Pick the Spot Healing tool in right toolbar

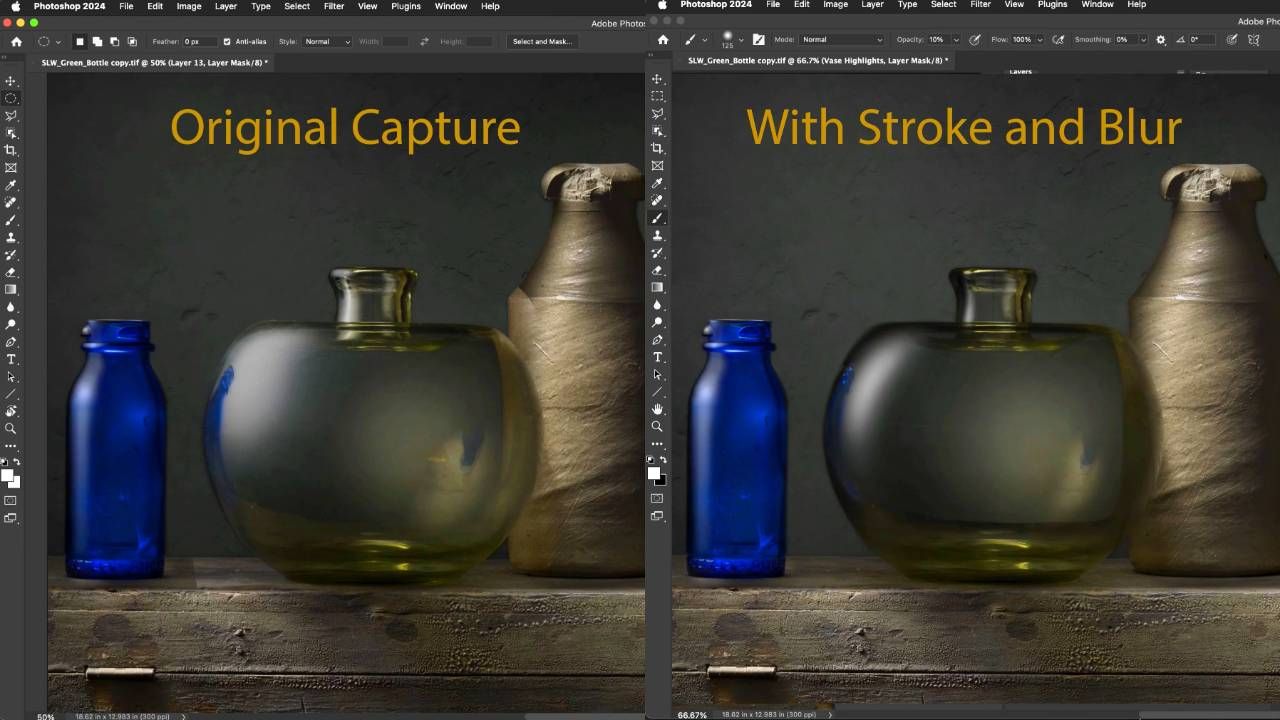click(657, 200)
